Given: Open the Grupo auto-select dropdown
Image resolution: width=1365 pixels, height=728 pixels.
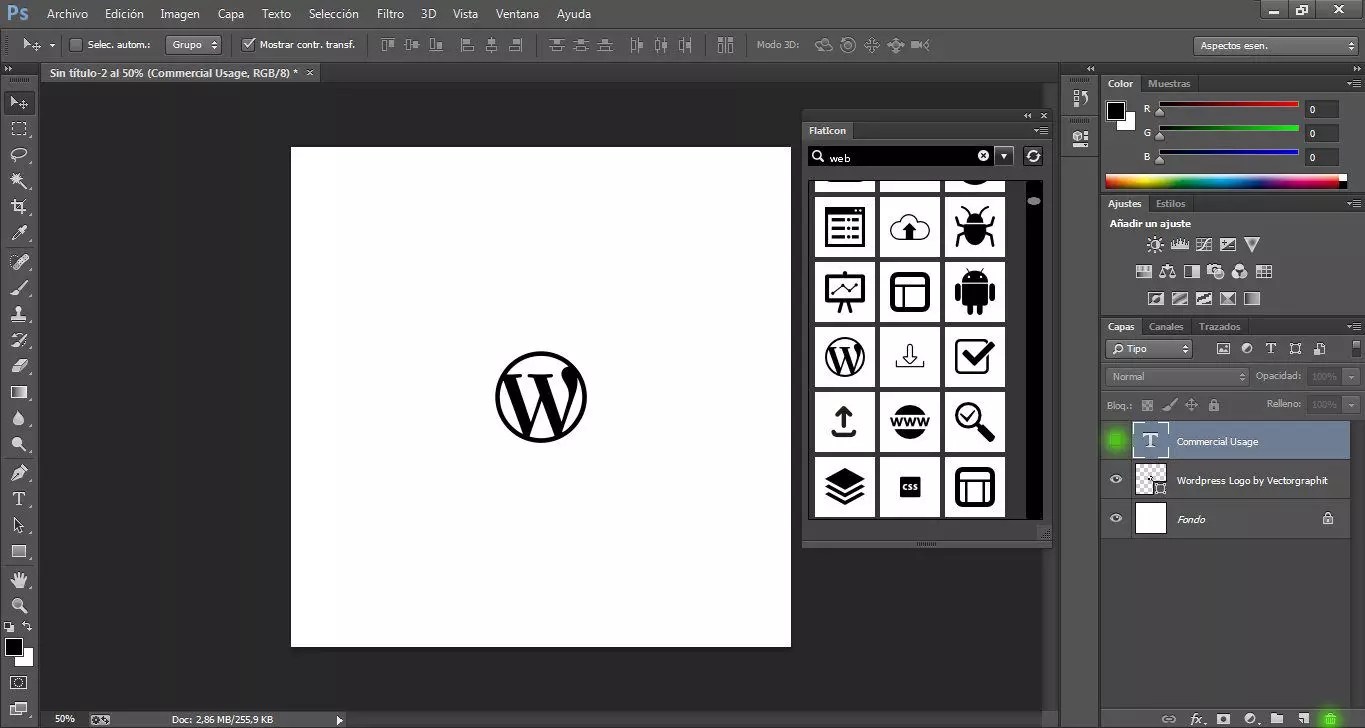Looking at the screenshot, I should pyautogui.click(x=194, y=45).
